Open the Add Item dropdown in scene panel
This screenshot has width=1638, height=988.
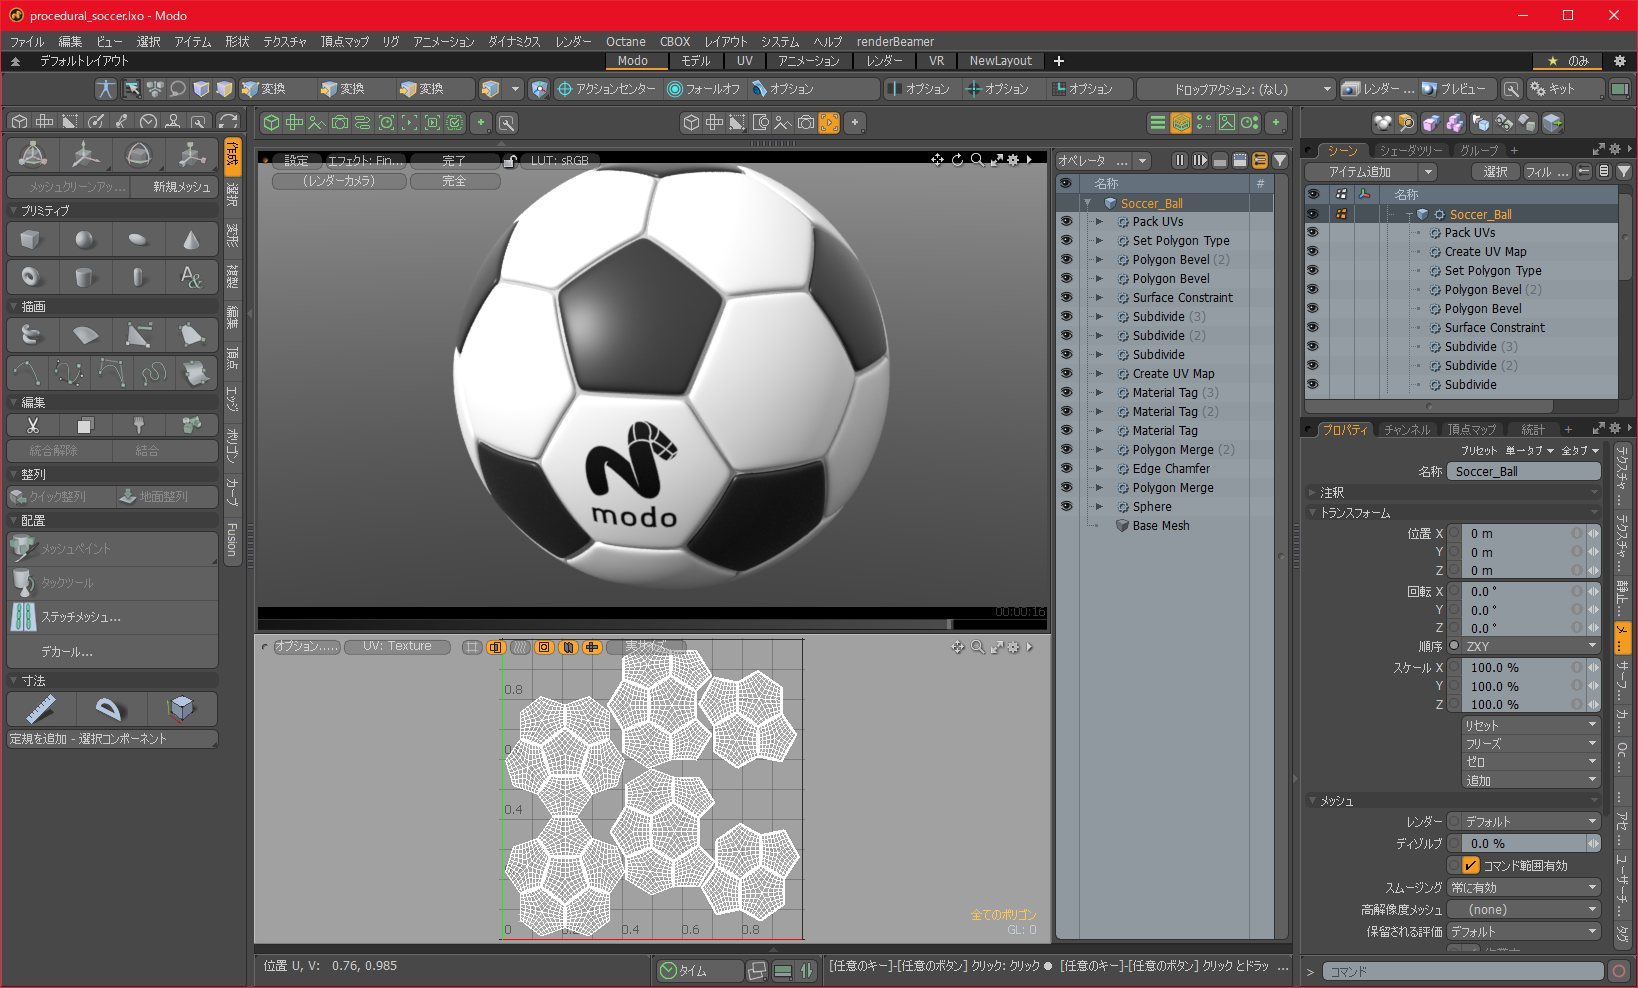tap(1371, 172)
